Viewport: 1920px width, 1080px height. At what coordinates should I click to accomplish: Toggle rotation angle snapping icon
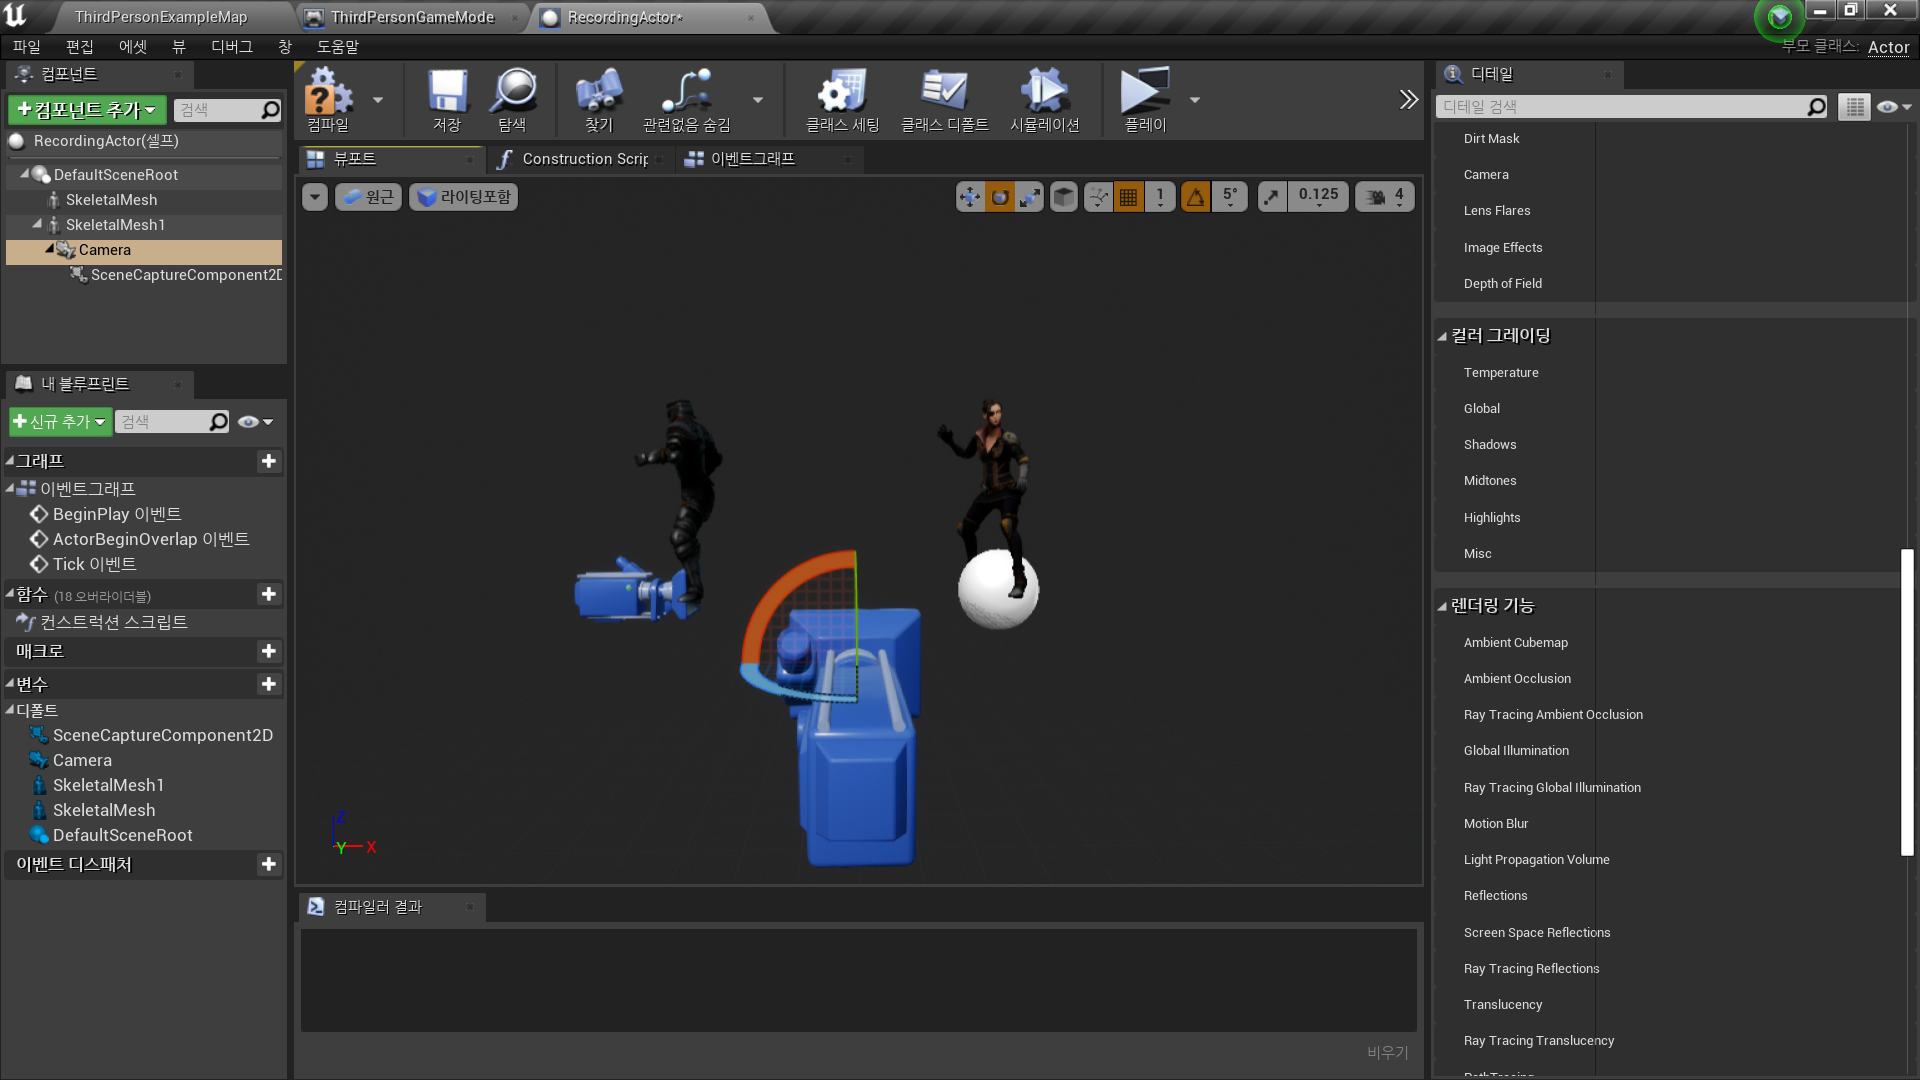coord(1195,197)
